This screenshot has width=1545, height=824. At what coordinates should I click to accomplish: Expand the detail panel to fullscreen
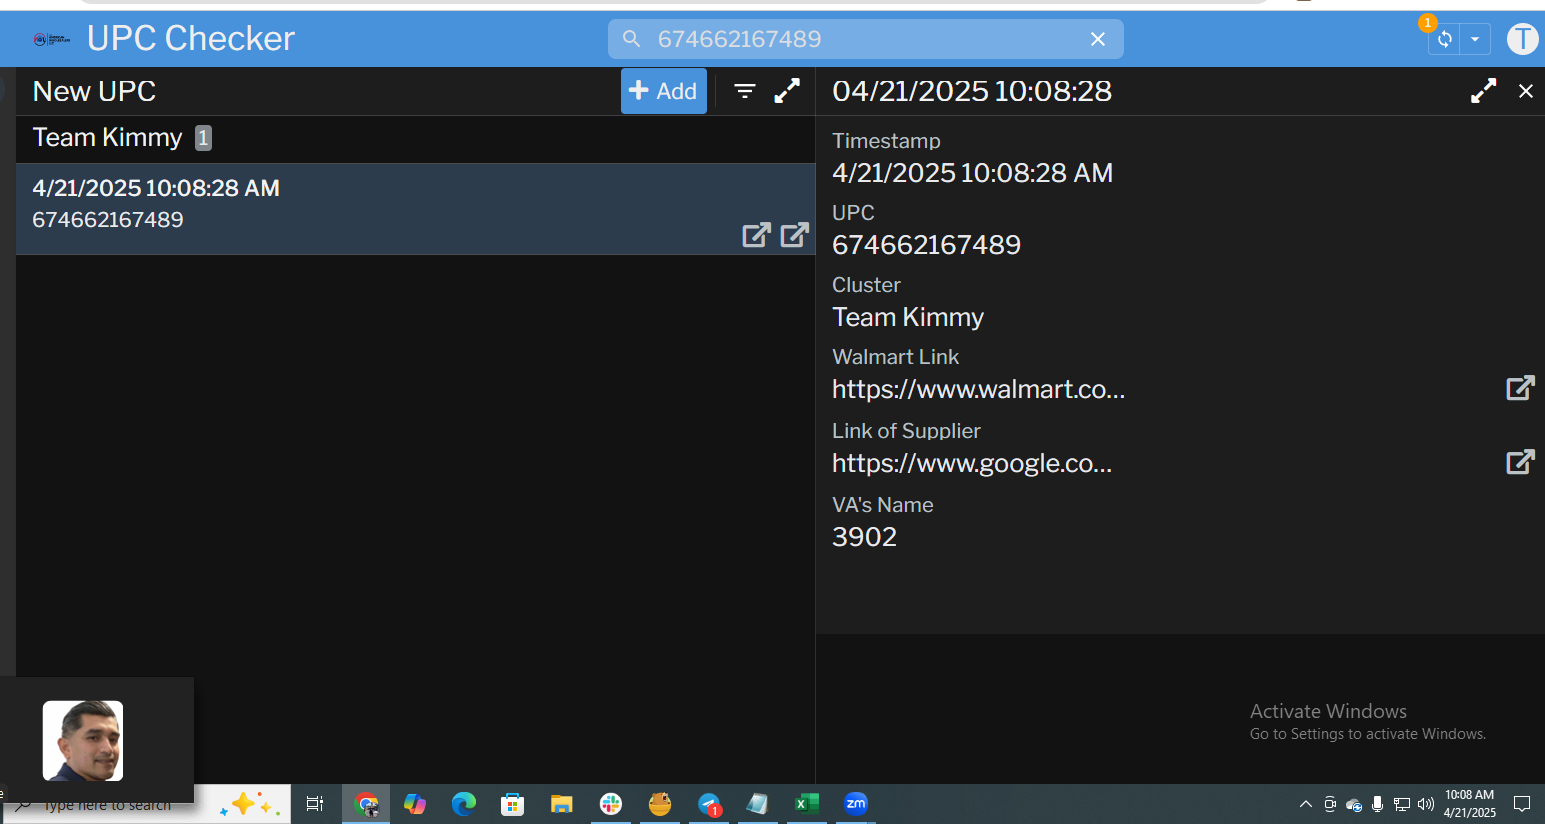(1483, 91)
